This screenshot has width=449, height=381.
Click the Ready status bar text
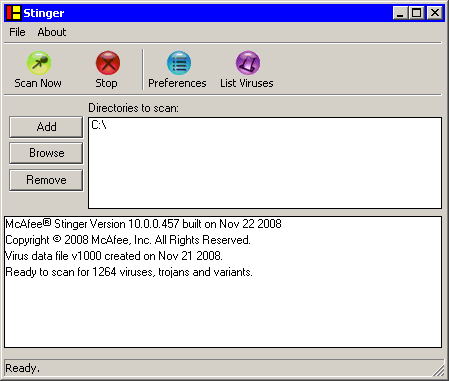[x=22, y=368]
